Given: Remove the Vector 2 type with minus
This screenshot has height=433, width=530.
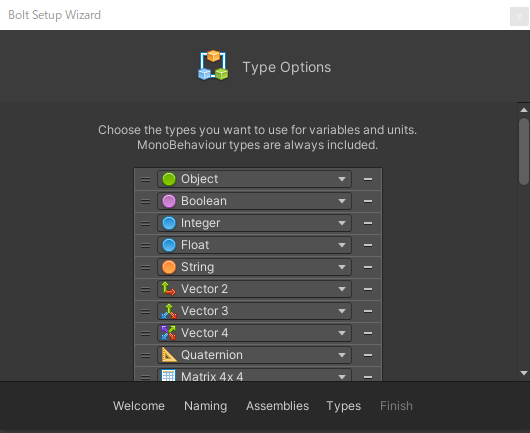Looking at the screenshot, I should coord(368,289).
